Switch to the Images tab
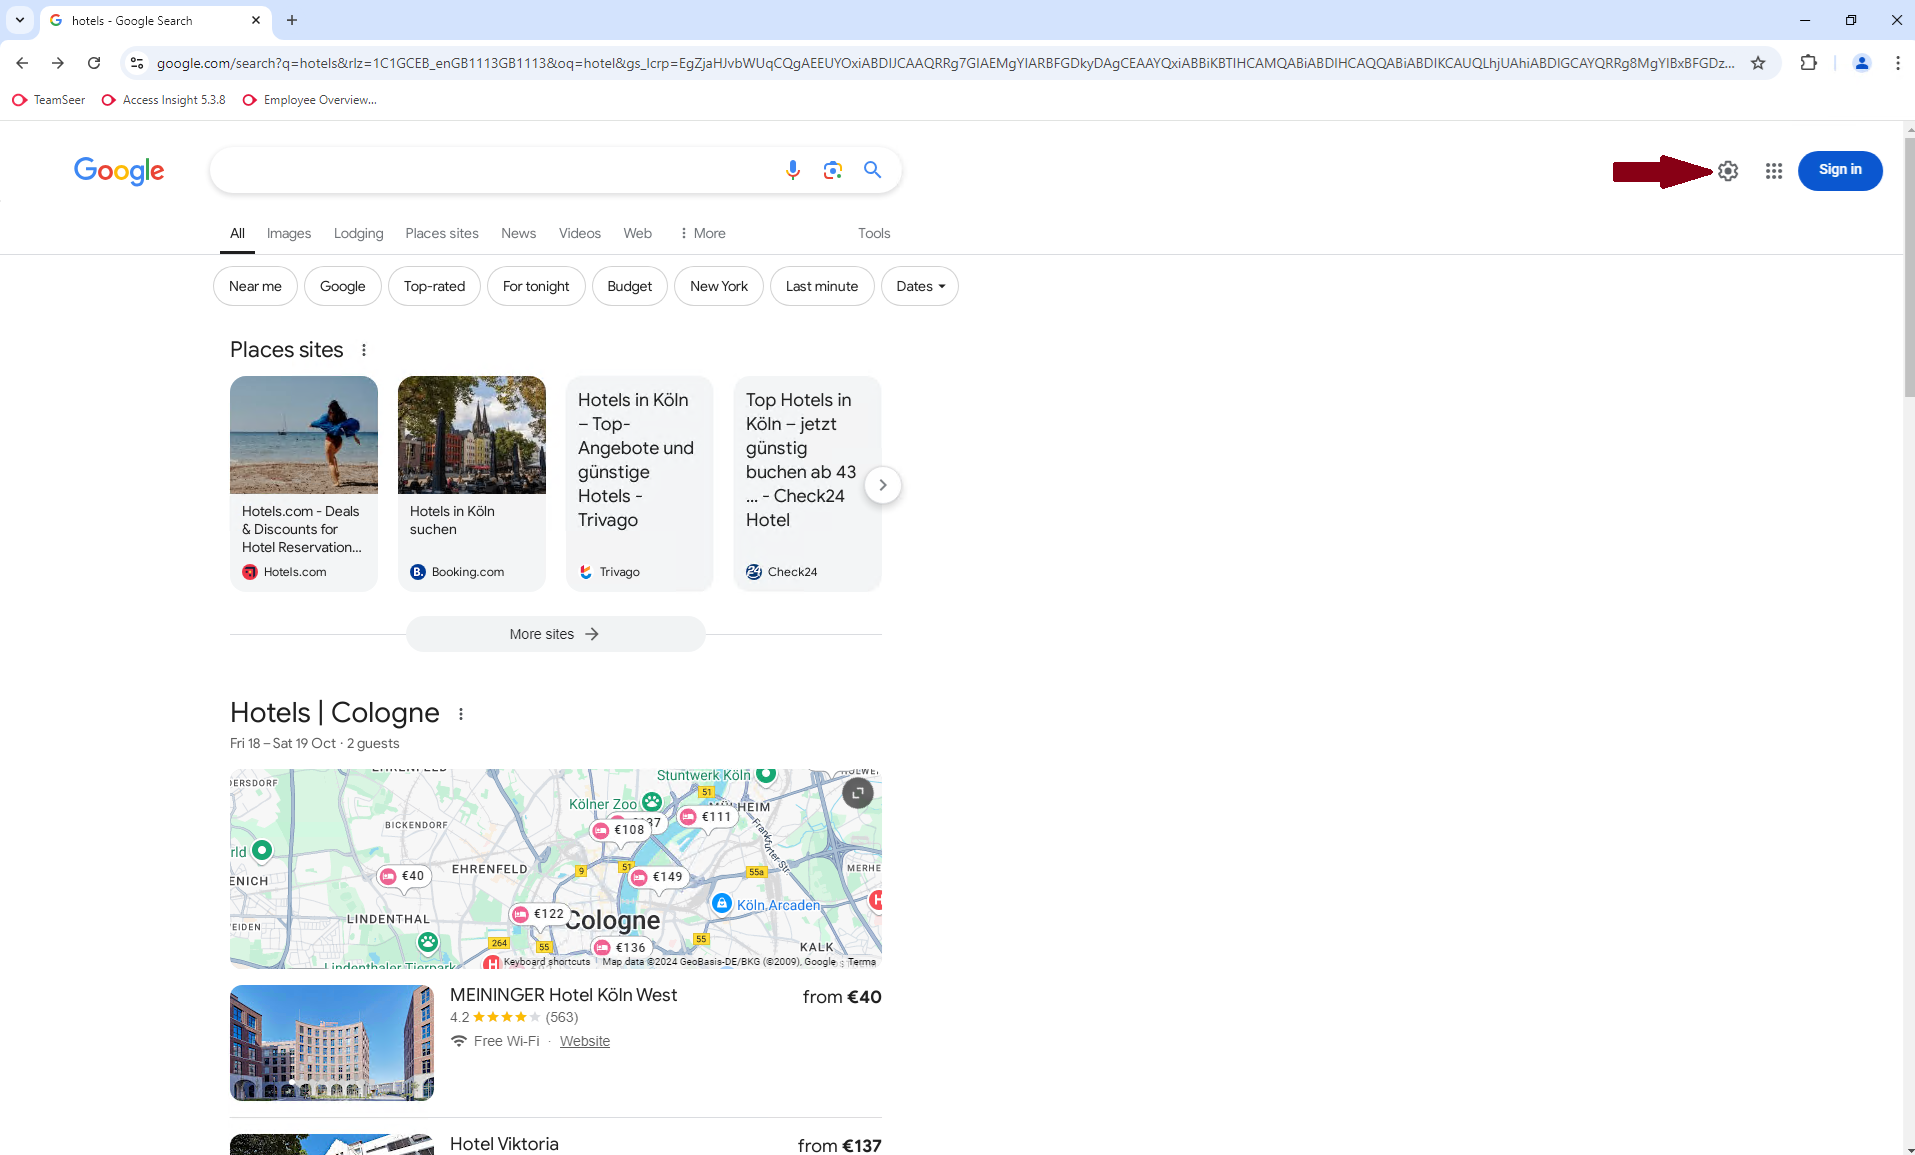The width and height of the screenshot is (1915, 1155). [x=289, y=233]
